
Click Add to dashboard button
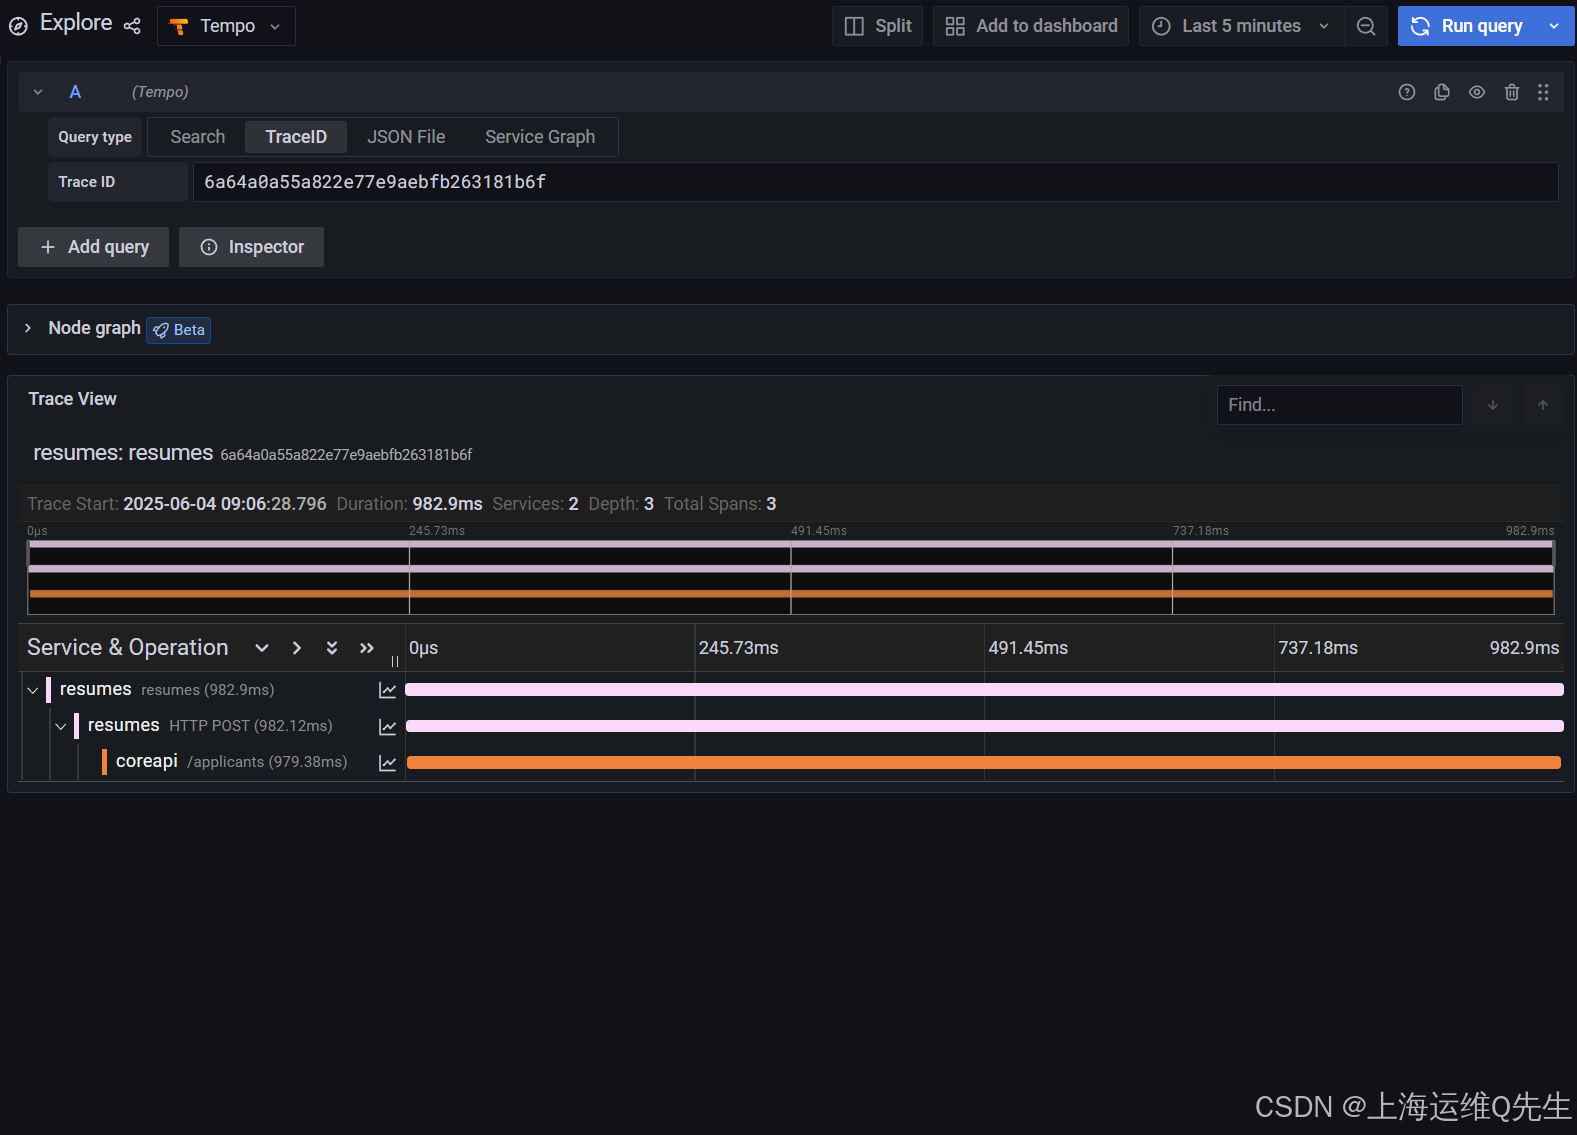point(1031,26)
